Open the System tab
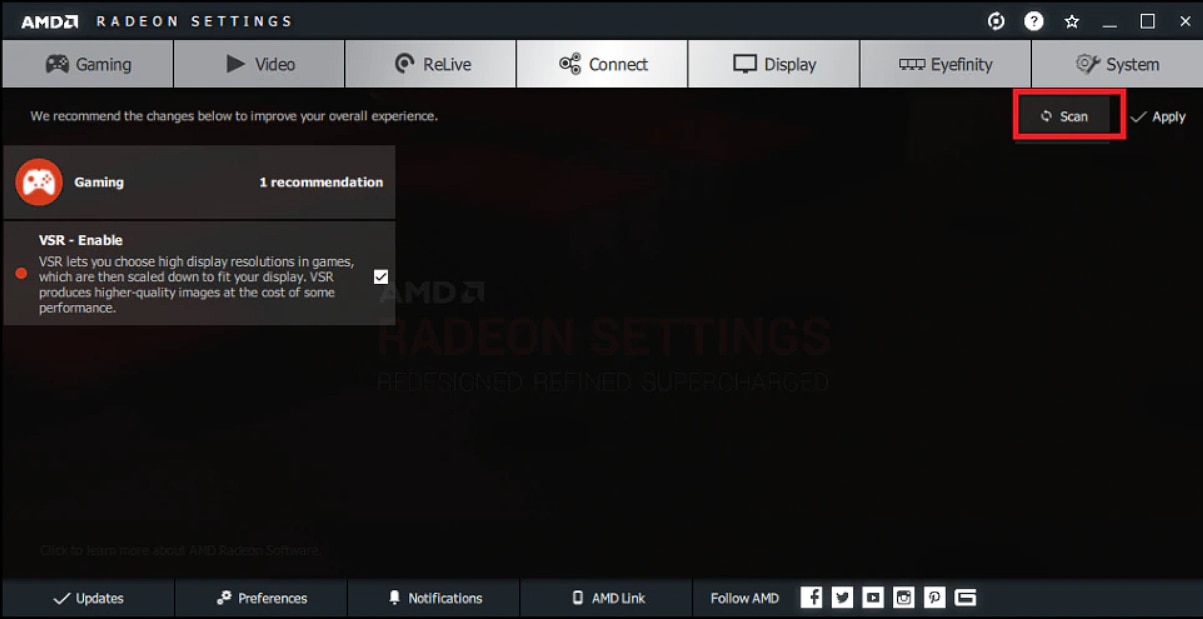The width and height of the screenshot is (1203, 619). tap(1117, 64)
